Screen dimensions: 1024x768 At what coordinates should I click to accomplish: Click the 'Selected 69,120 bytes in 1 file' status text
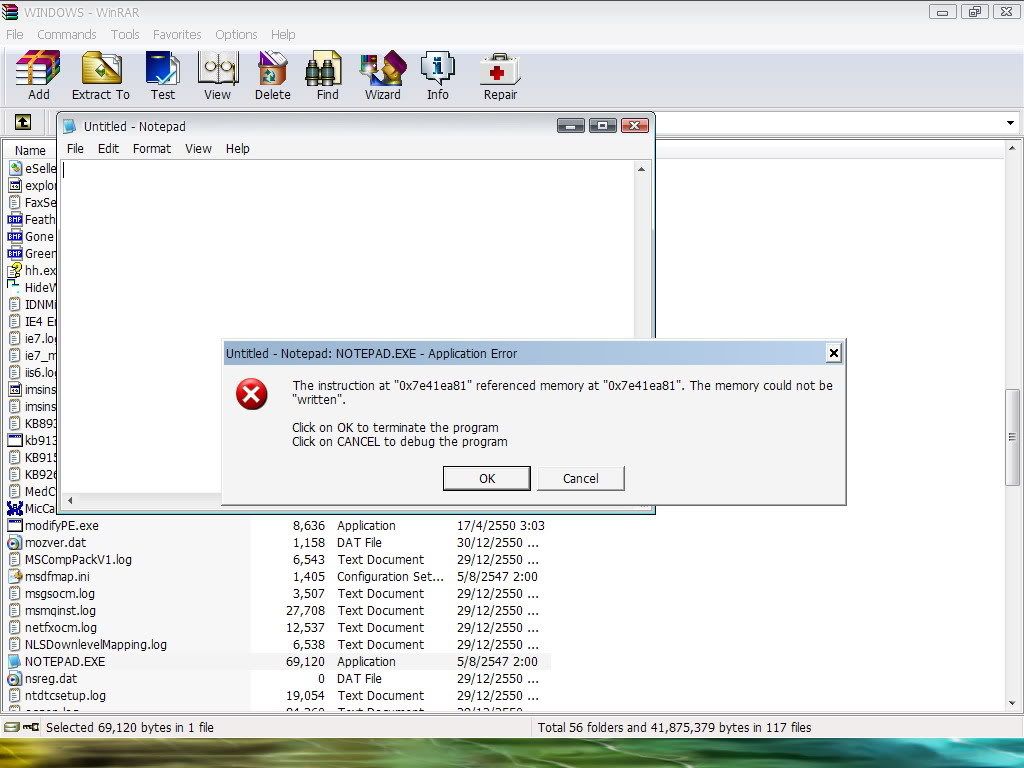[130, 728]
